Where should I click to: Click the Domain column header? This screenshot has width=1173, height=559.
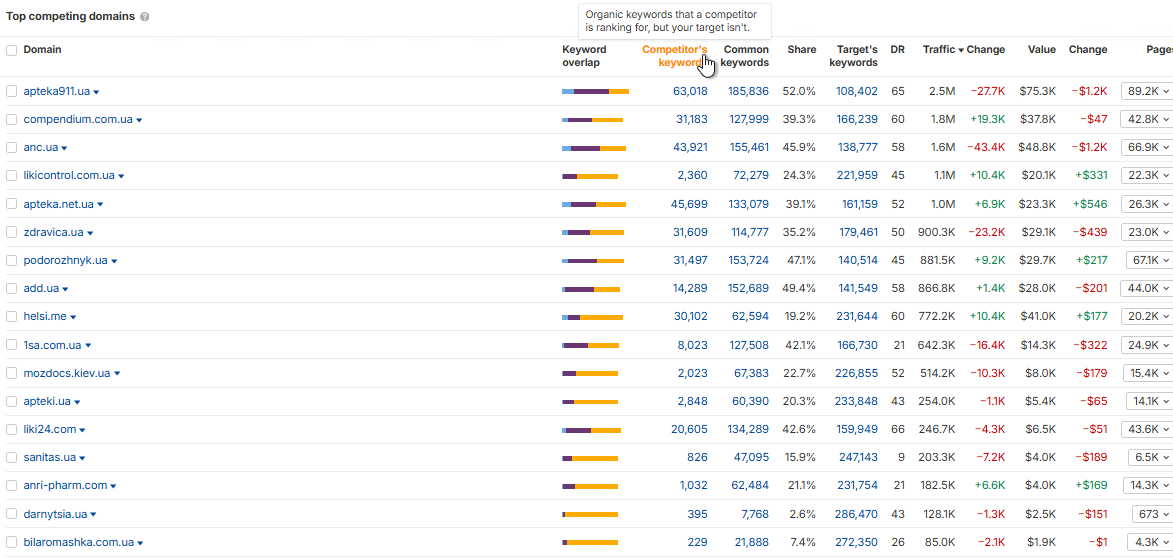click(x=43, y=49)
